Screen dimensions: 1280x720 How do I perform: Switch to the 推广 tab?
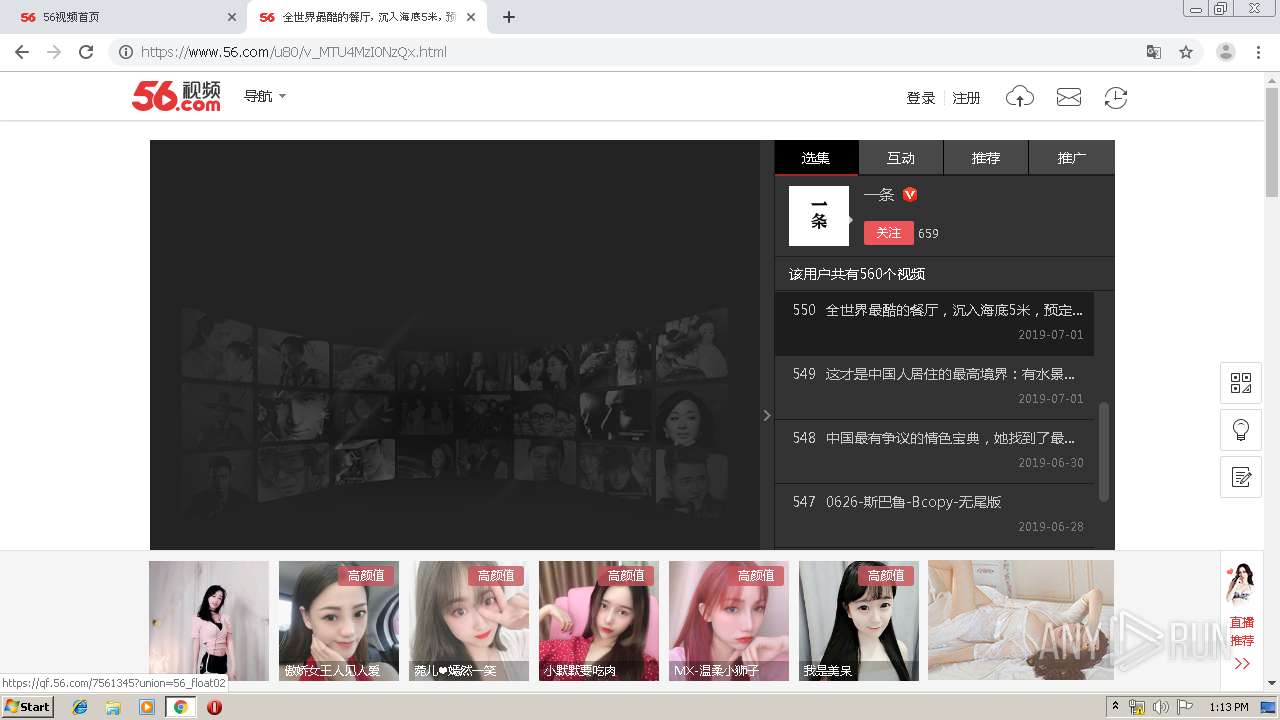click(x=1072, y=158)
